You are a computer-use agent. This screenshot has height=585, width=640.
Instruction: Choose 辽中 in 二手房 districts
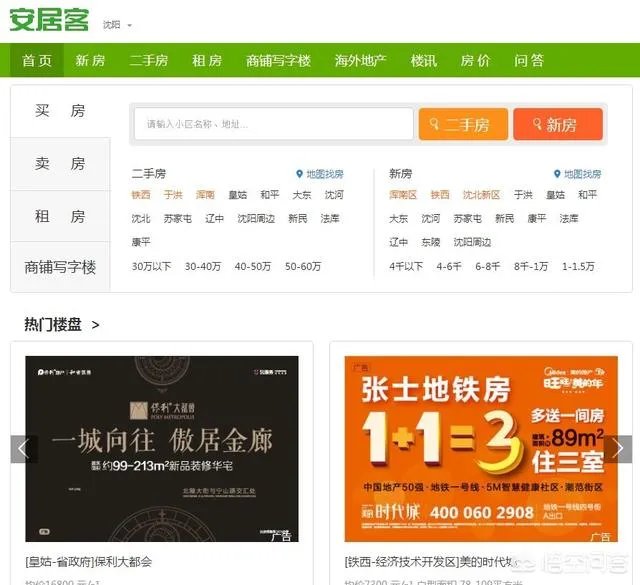coord(215,219)
